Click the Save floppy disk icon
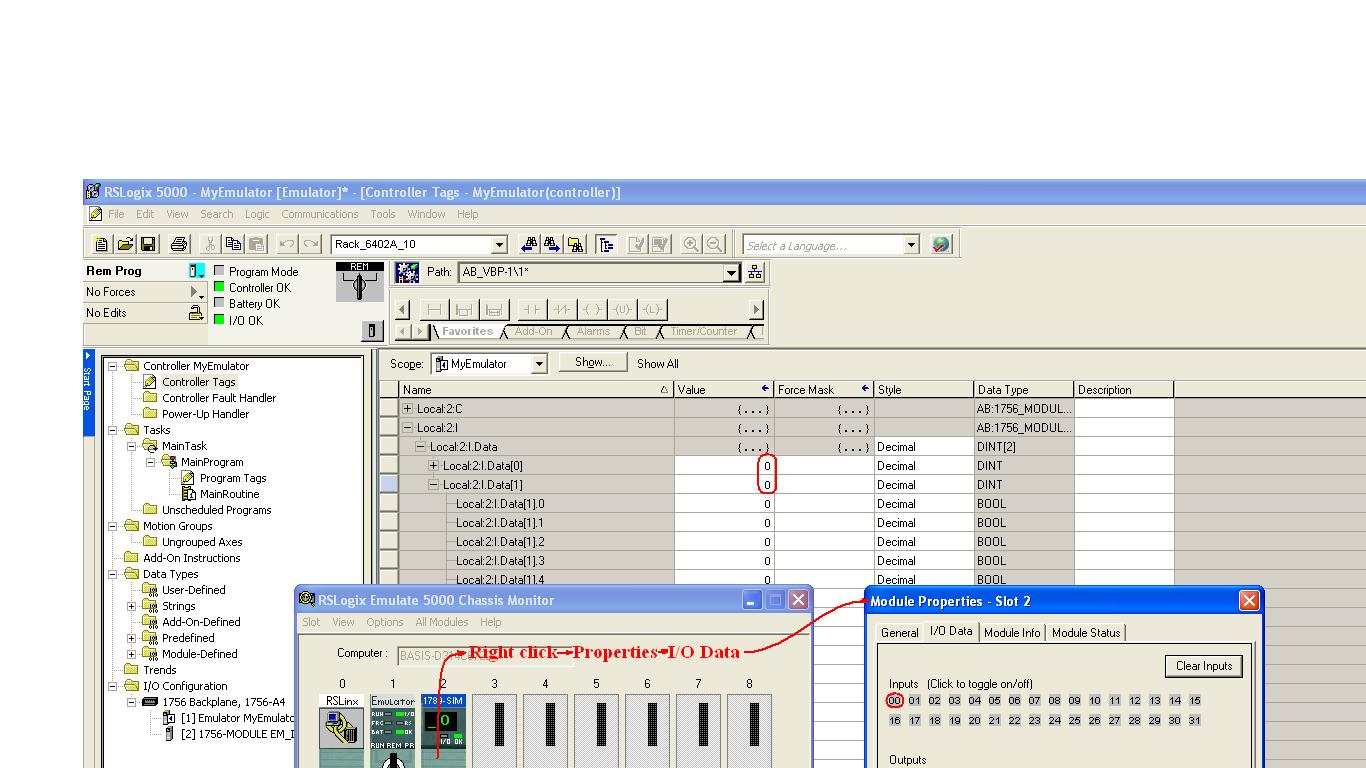 [x=148, y=244]
